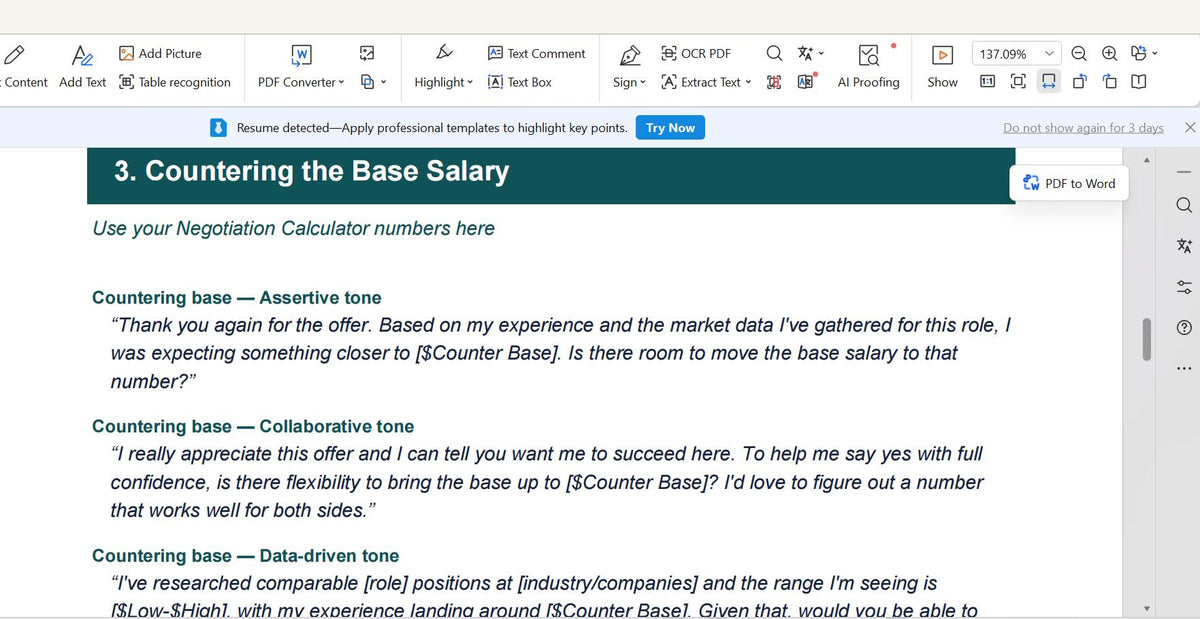Click the PDF to Word floating button

point(1069,184)
